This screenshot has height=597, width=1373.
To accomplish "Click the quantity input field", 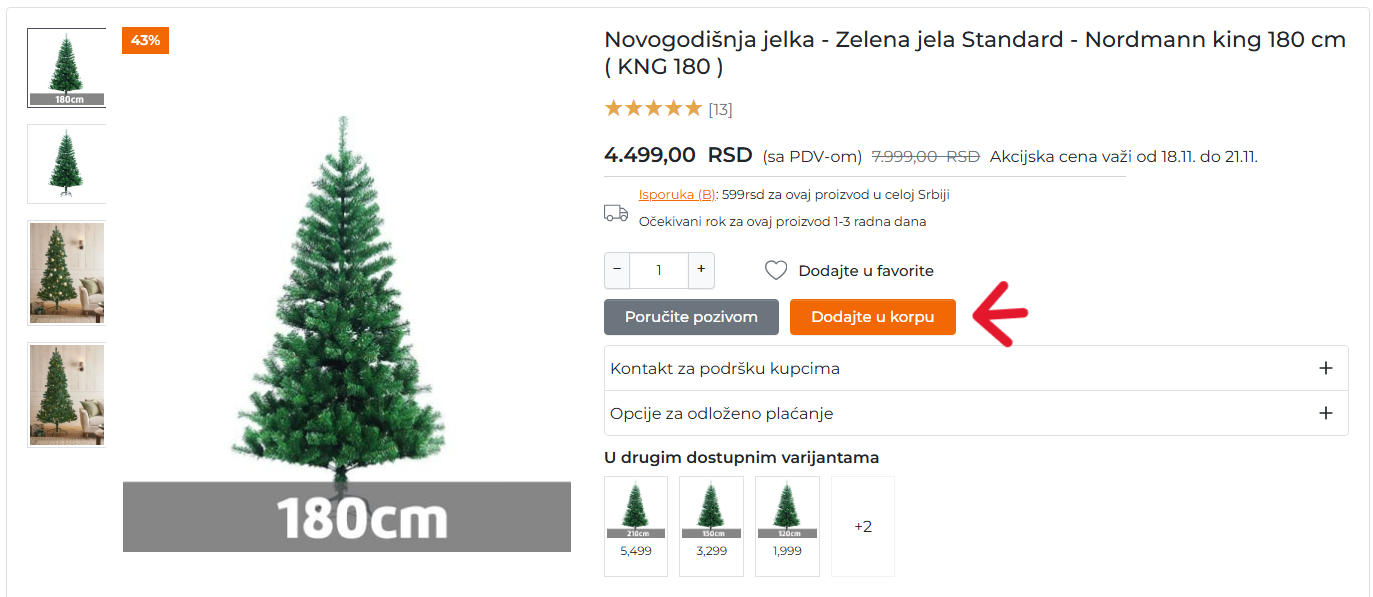I will tap(659, 270).
